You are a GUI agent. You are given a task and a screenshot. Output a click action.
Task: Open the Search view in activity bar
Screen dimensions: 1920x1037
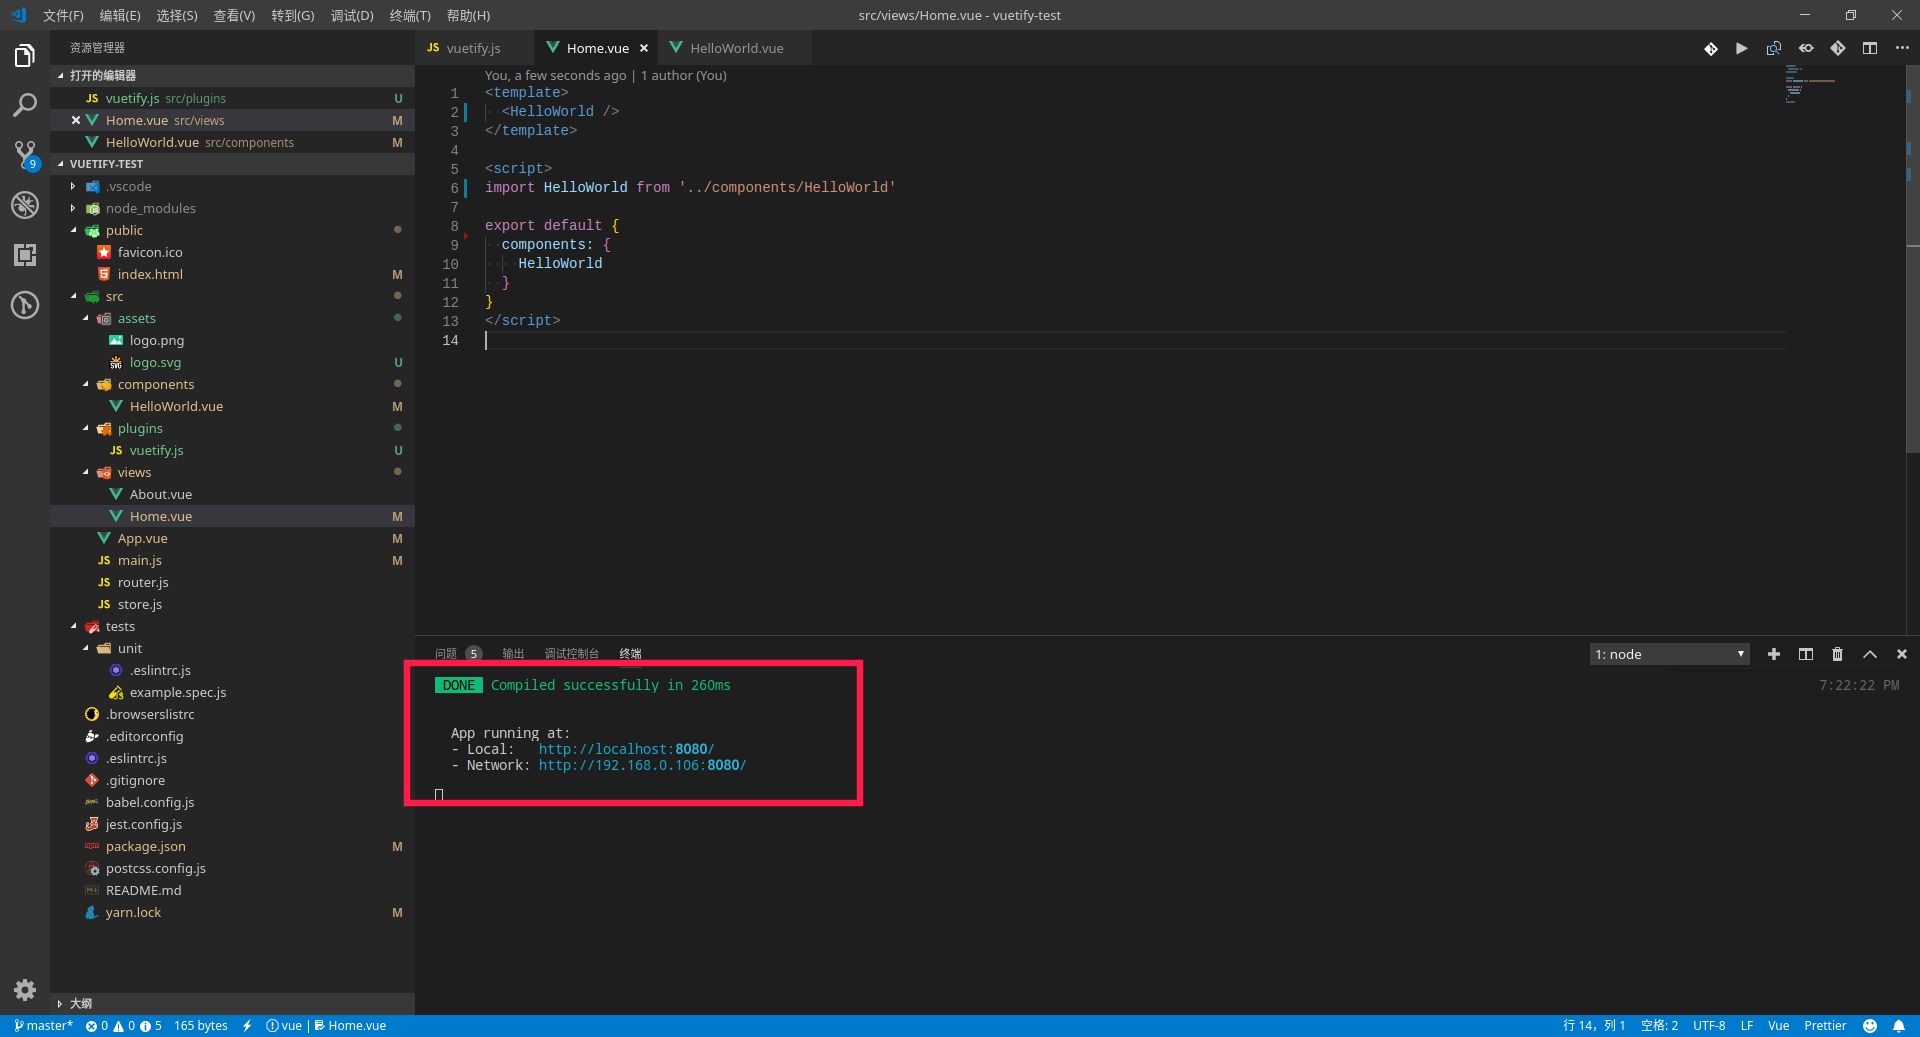(25, 105)
